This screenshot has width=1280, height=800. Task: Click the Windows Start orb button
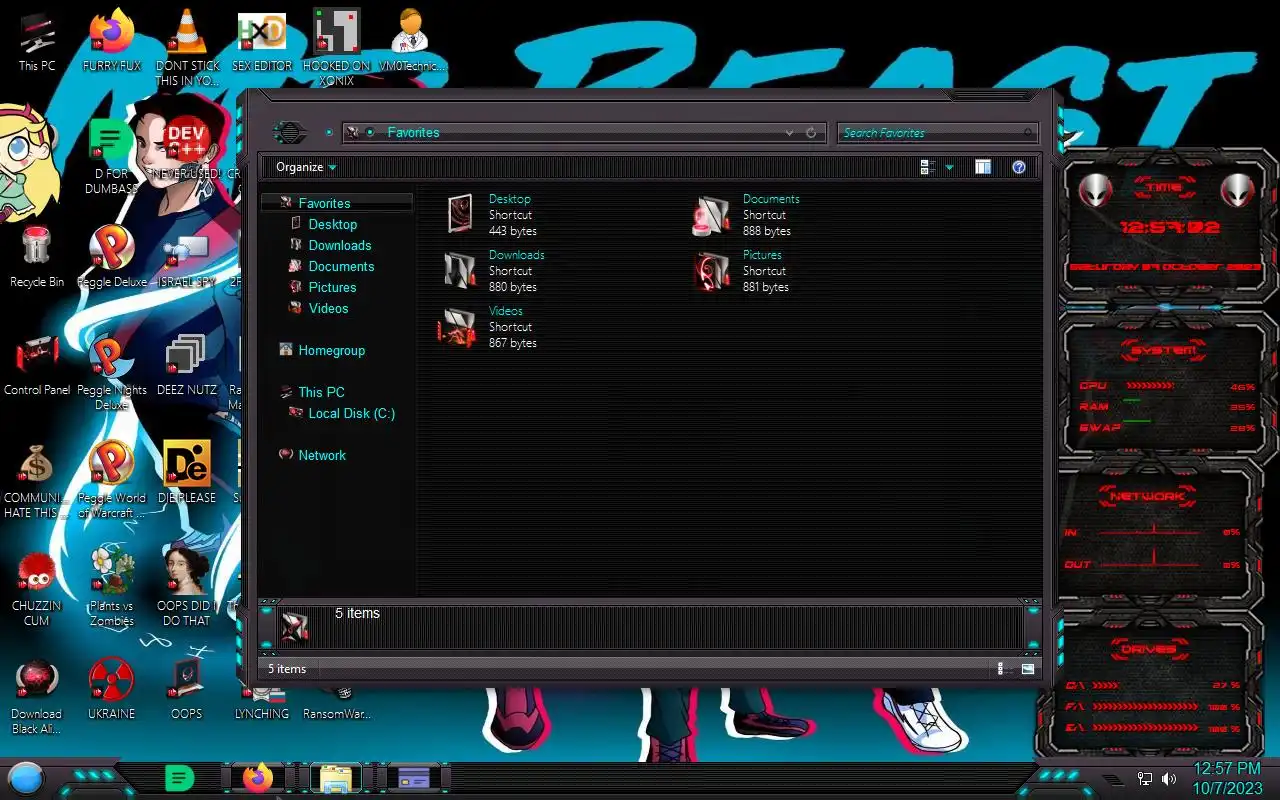tap(27, 777)
